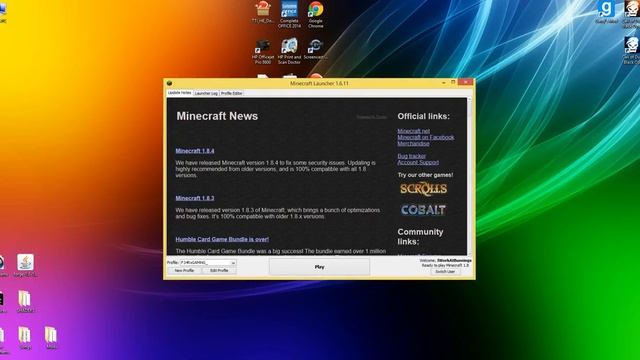
Task: Expand the Profile dropdown
Action: pos(233,263)
